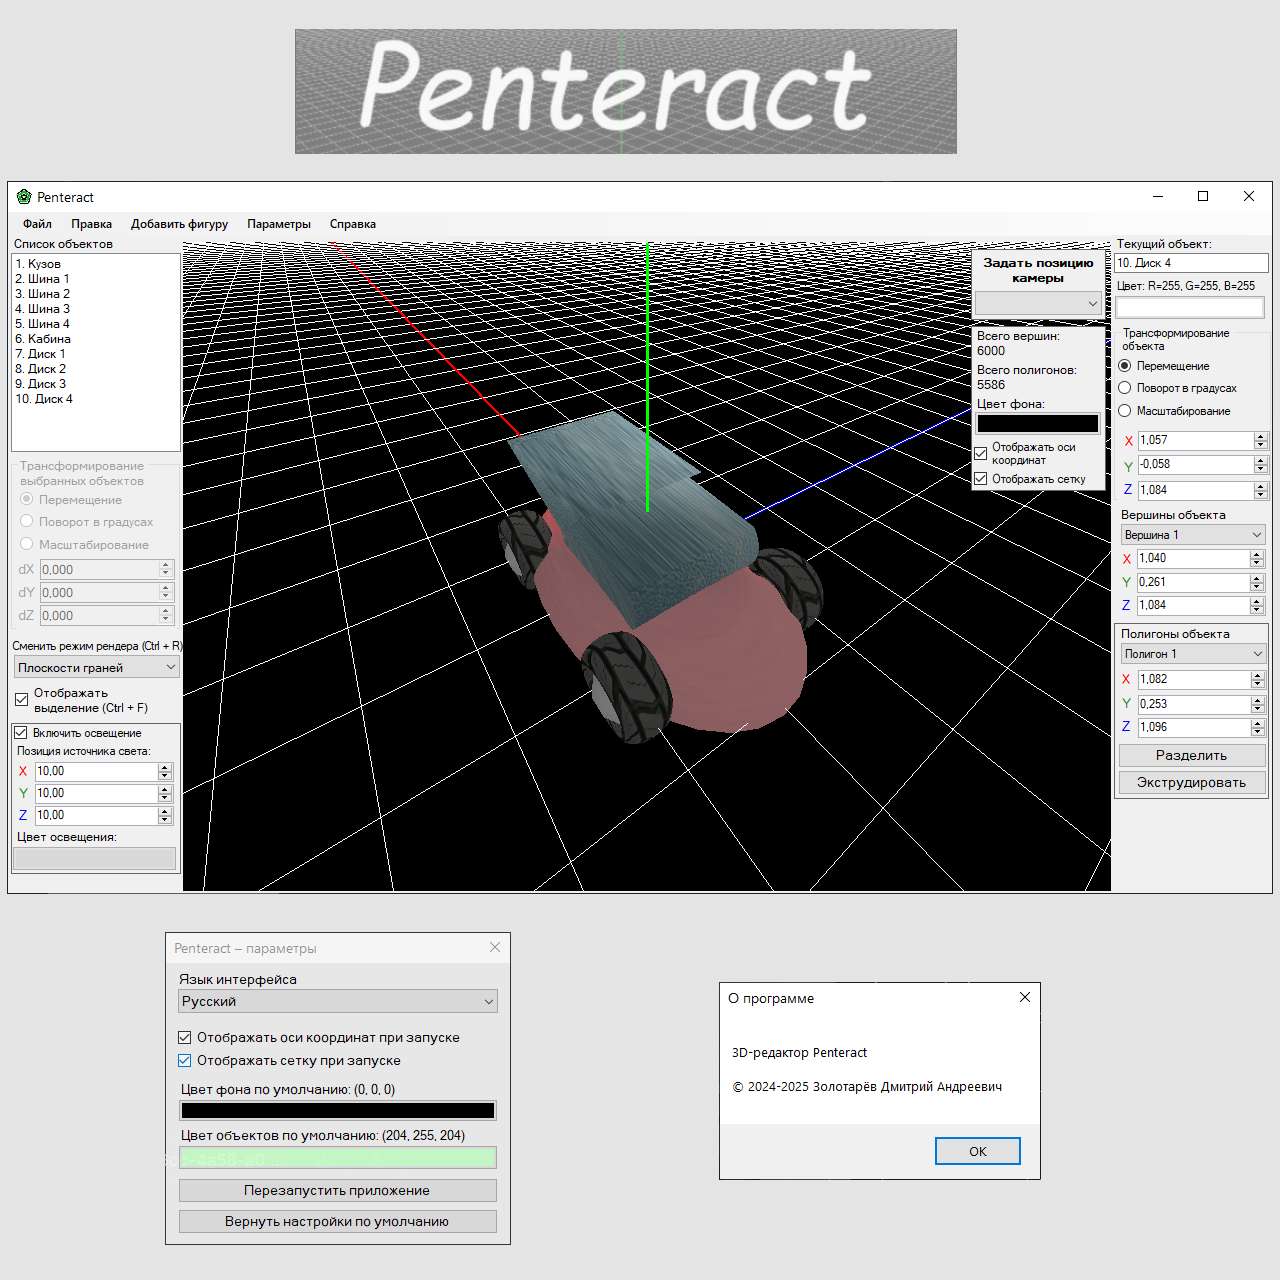The height and width of the screenshot is (1280, 1280).
Task: Open the Файл menu
Action: tap(37, 224)
